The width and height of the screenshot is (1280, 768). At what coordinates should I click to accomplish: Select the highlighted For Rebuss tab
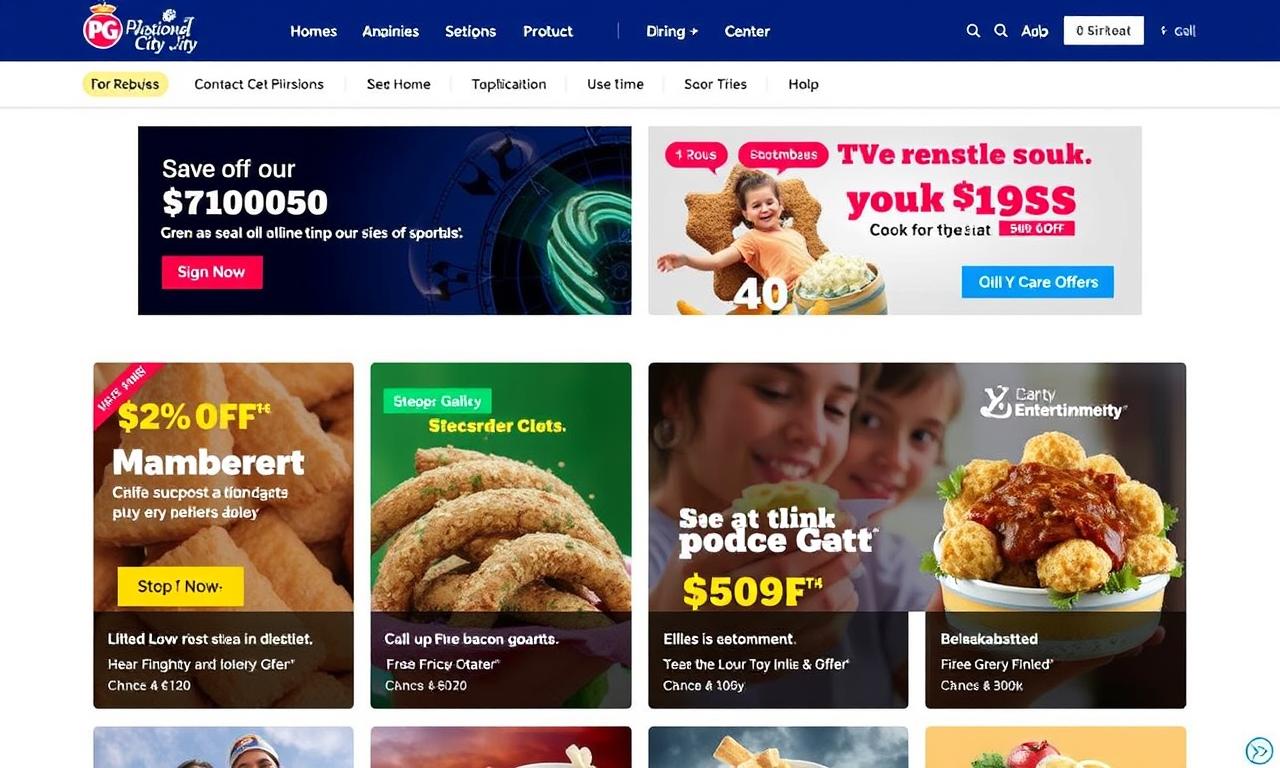point(125,84)
